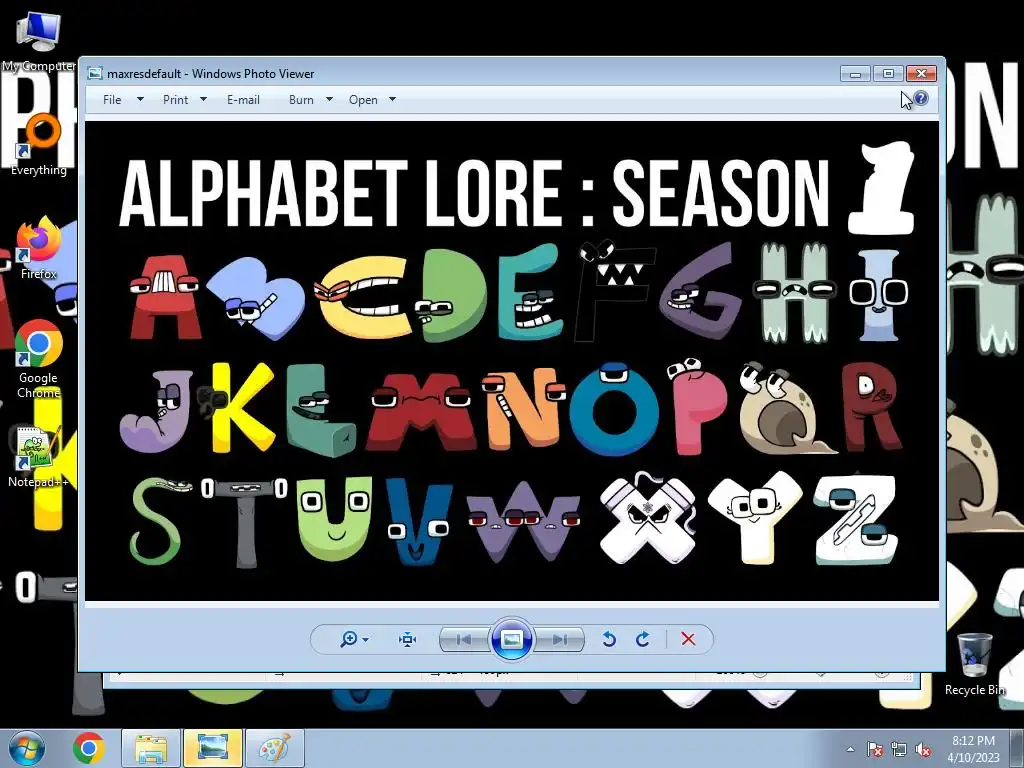The image size is (1024, 768).
Task: Click the network tray icon
Action: tap(899, 749)
